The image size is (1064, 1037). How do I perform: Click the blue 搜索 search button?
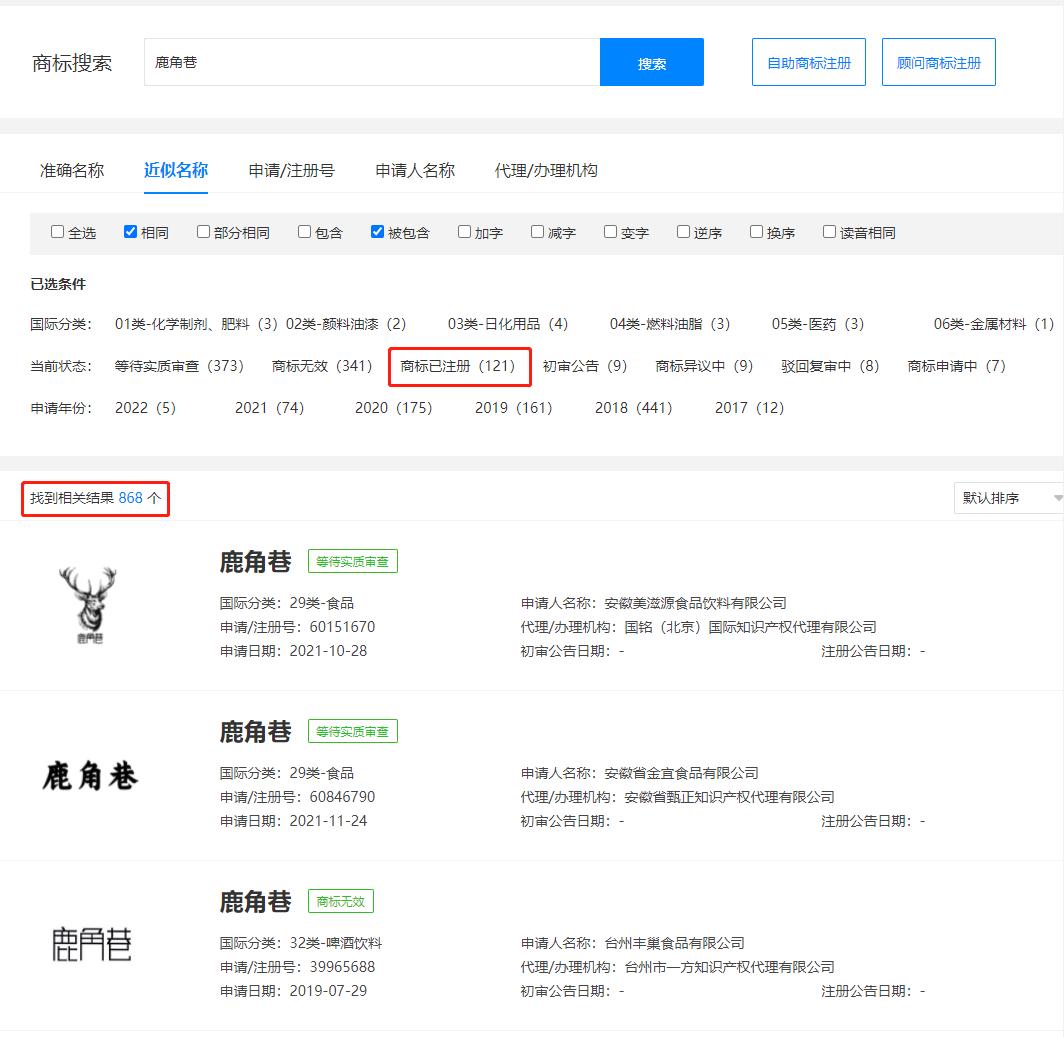(x=651, y=61)
